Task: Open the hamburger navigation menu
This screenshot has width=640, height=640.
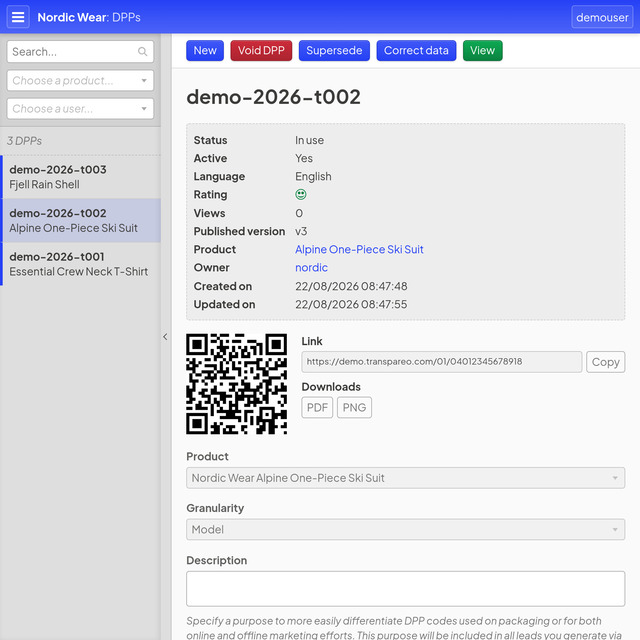Action: point(18,17)
